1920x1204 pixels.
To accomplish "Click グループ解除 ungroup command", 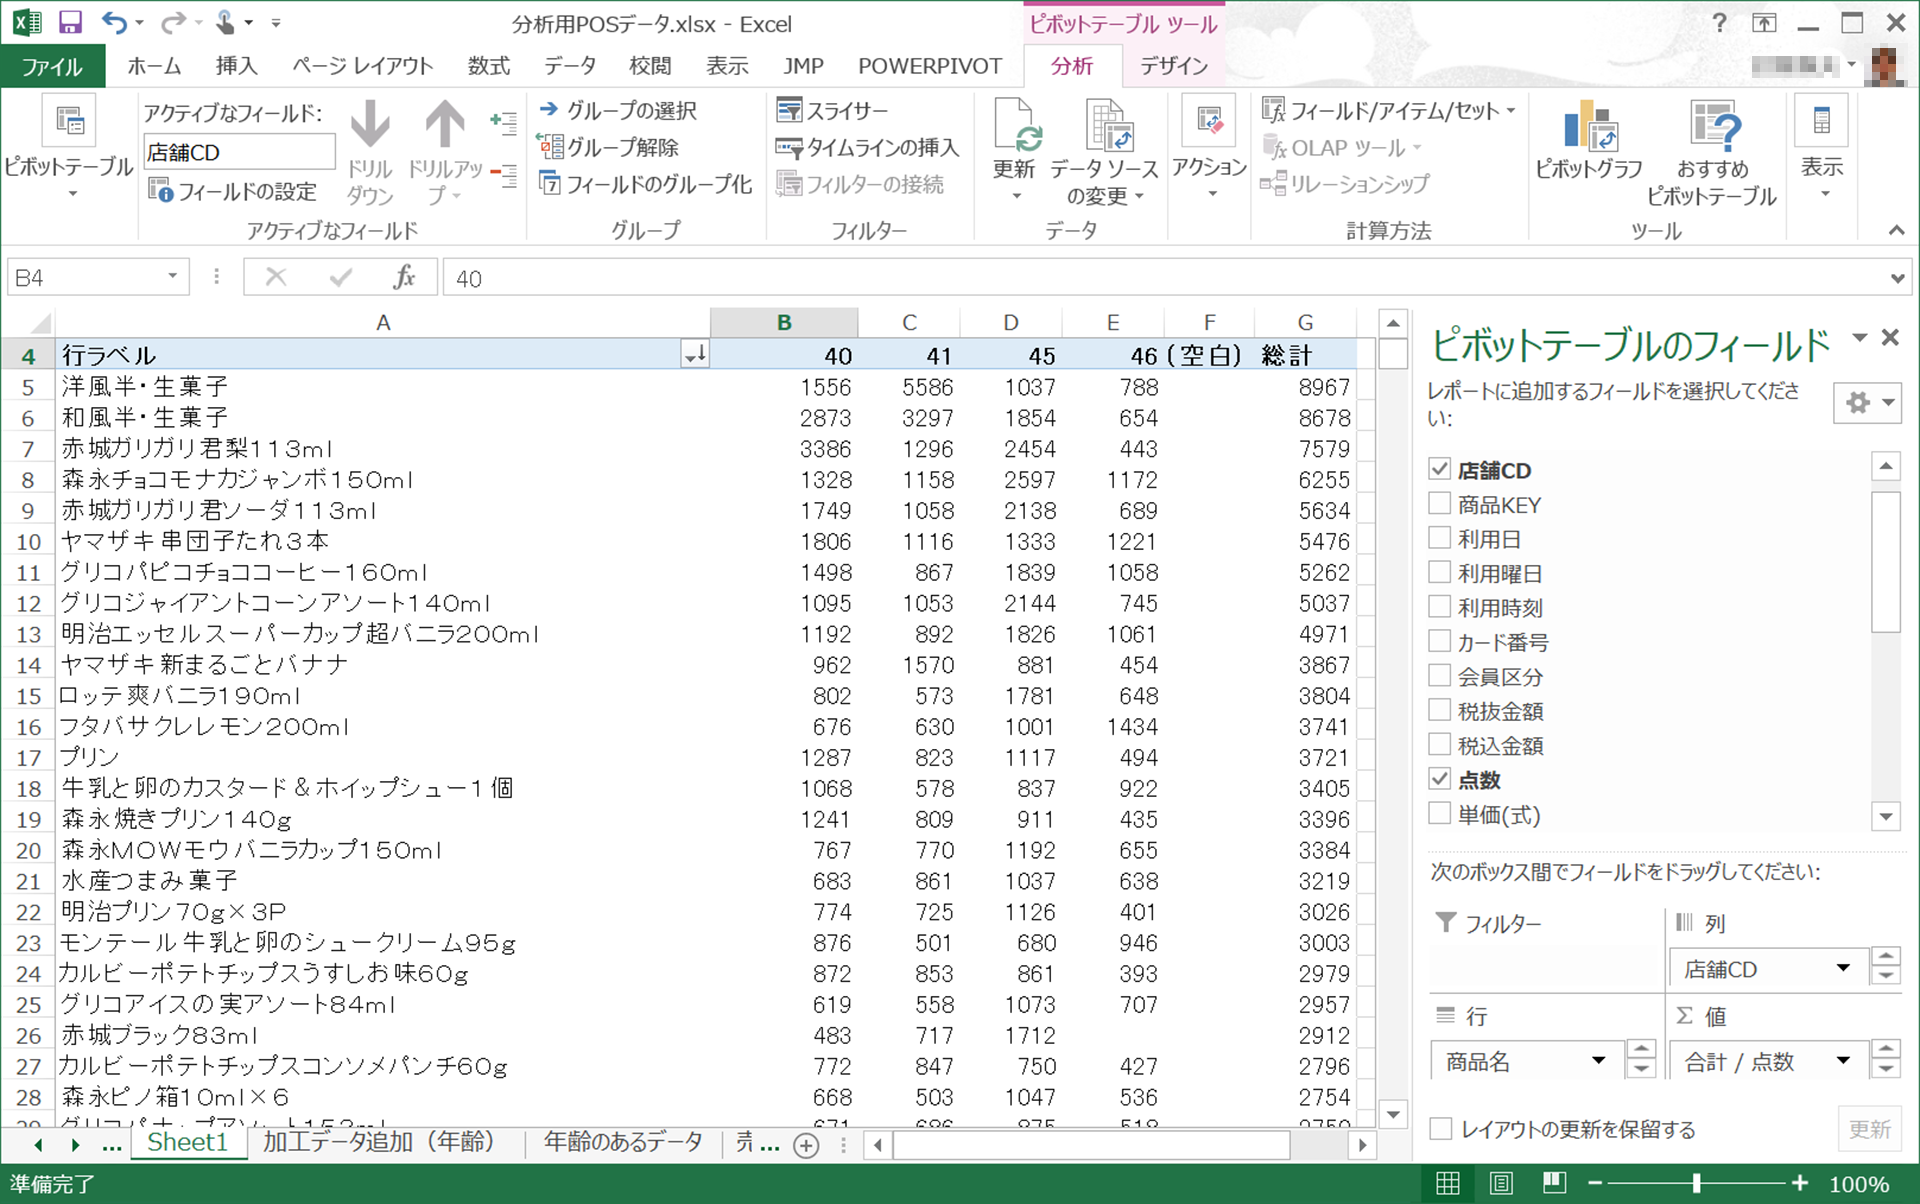I will pyautogui.click(x=609, y=147).
